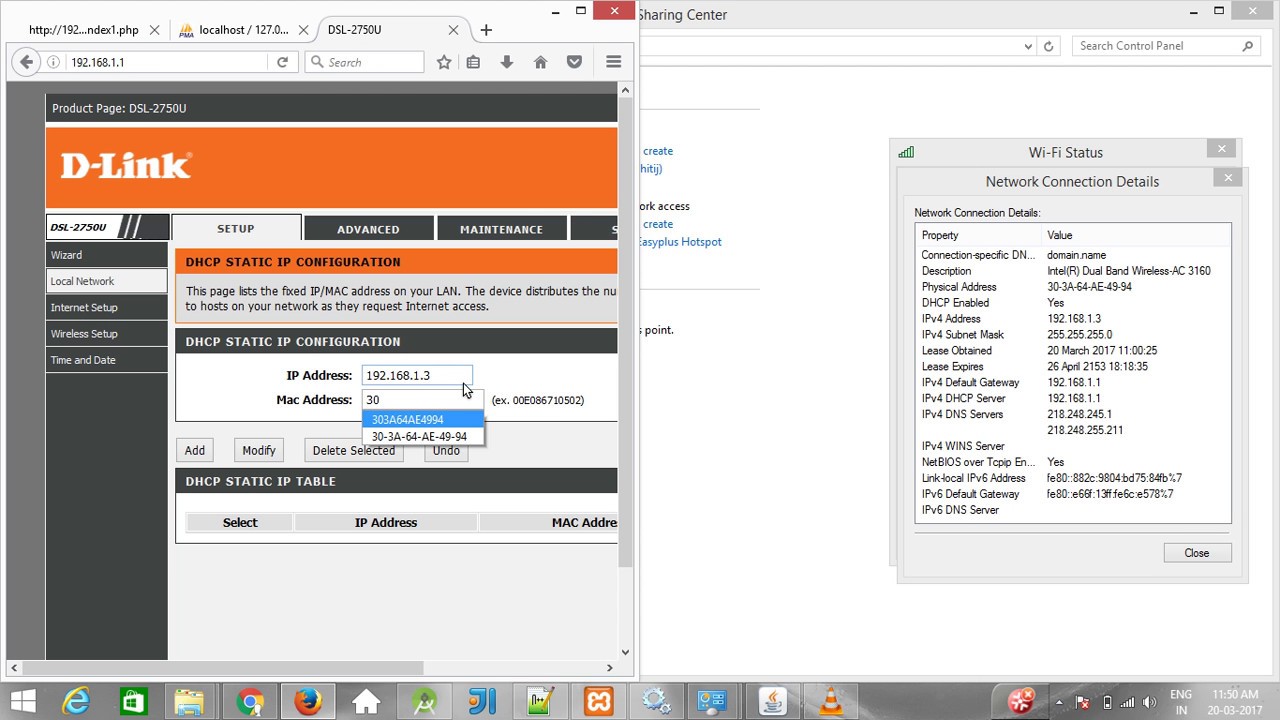Close the DSL-2750U tab
The height and width of the screenshot is (720, 1280).
[453, 30]
